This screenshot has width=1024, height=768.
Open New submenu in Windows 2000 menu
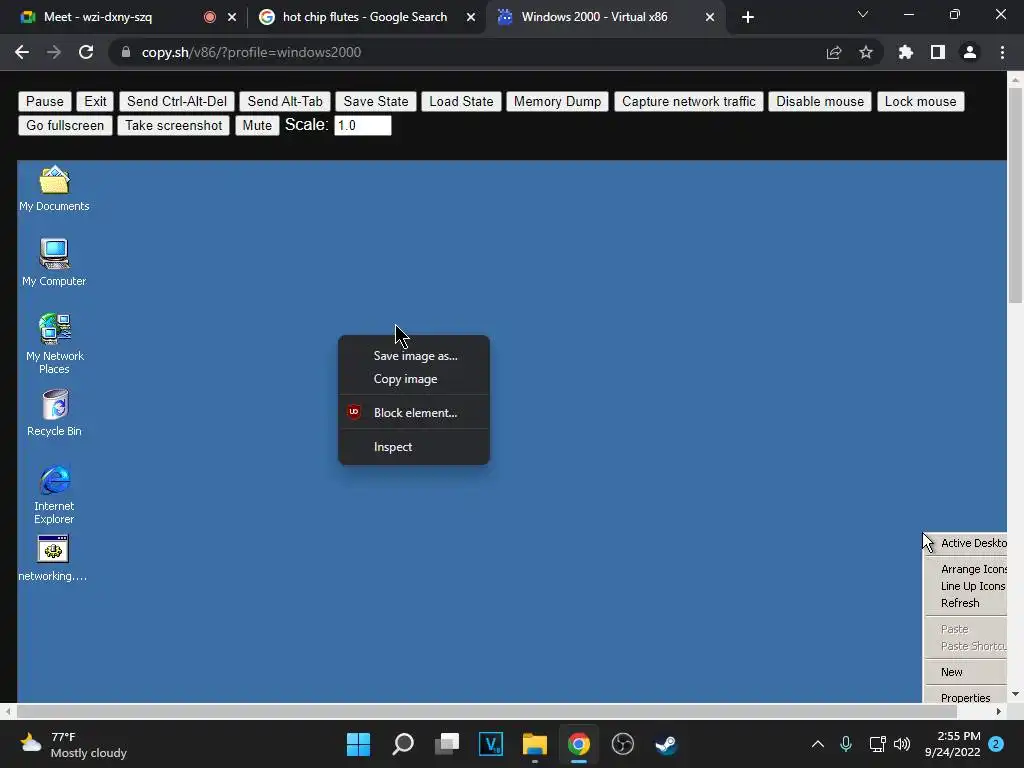coord(966,672)
